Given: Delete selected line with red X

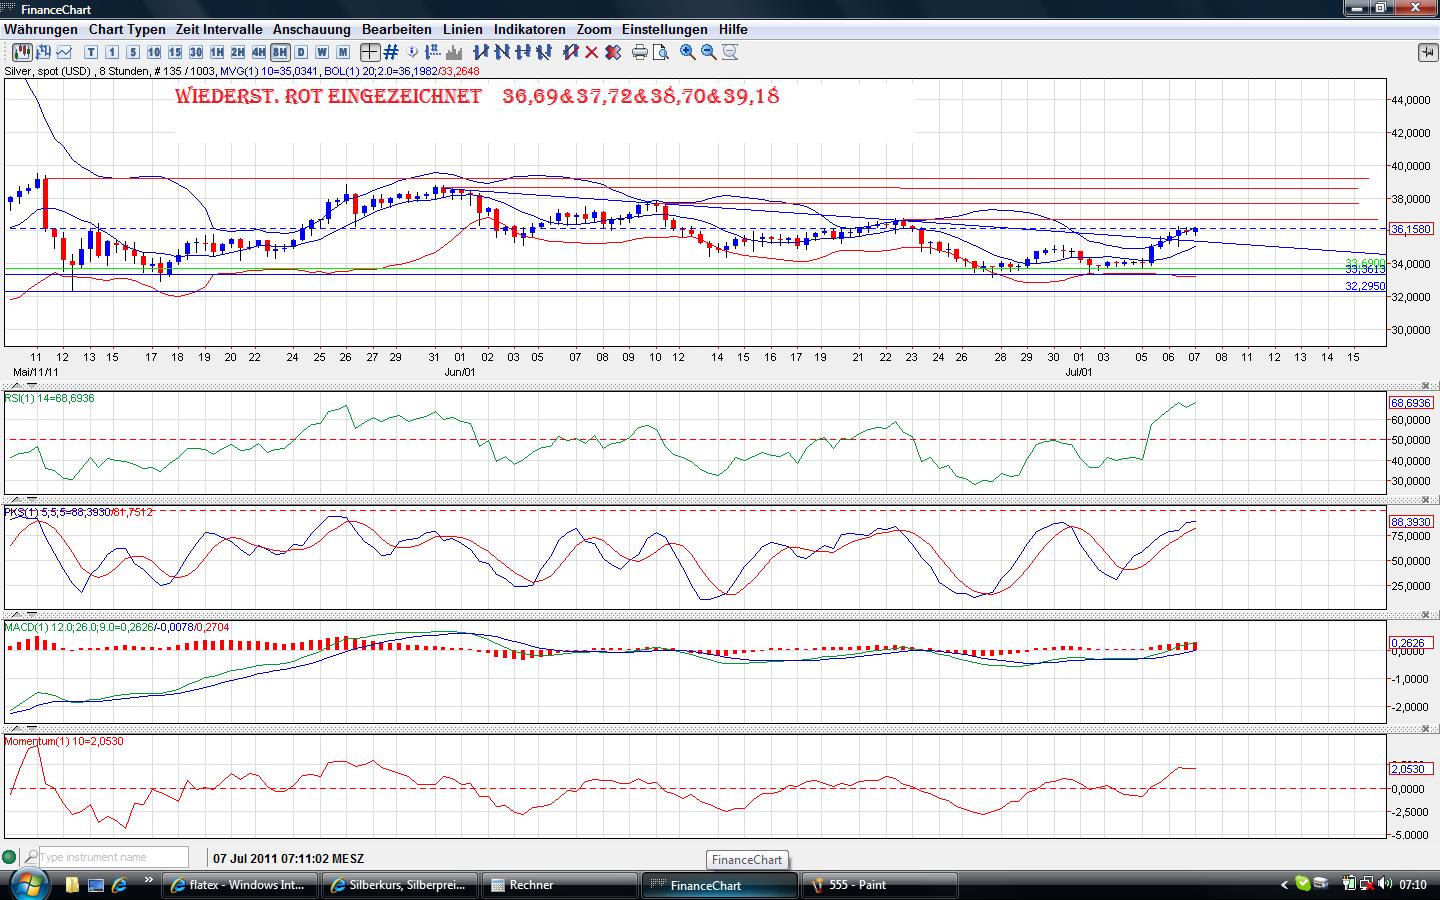Looking at the screenshot, I should (x=592, y=52).
